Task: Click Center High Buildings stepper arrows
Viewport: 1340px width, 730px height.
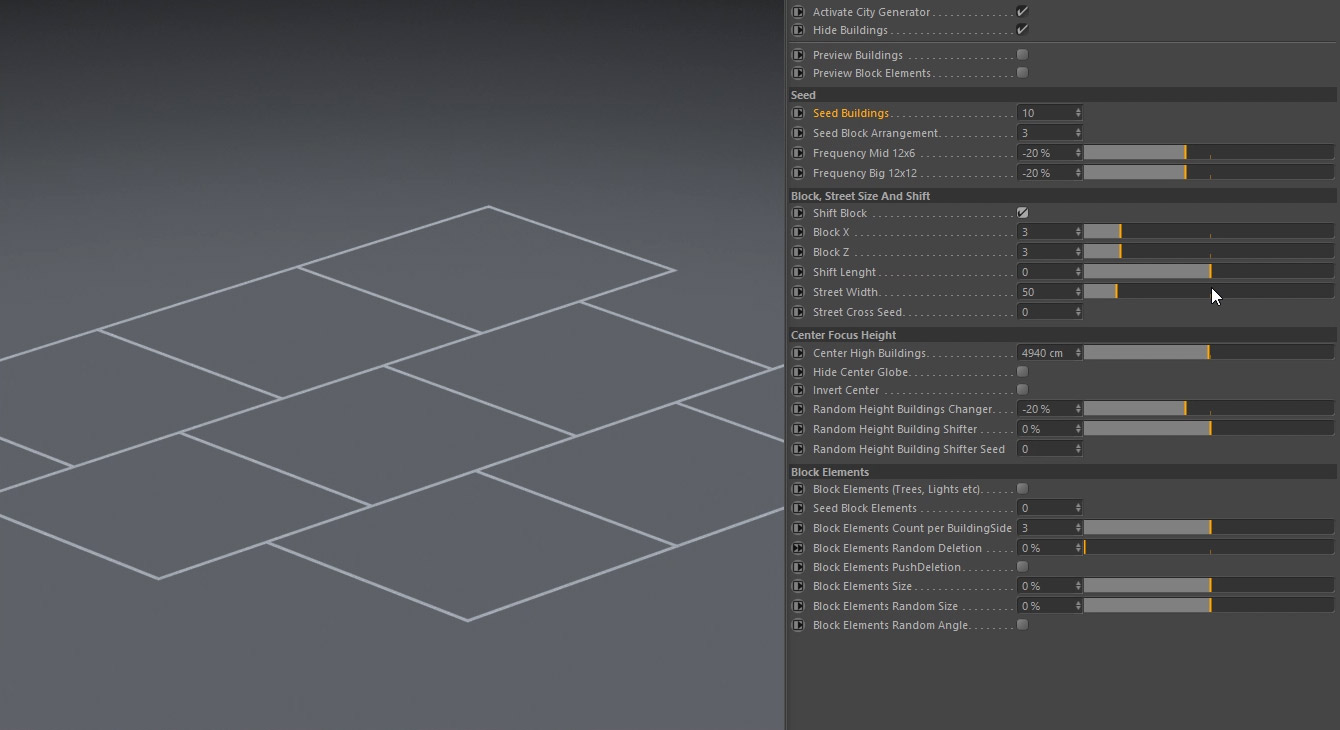Action: (1078, 353)
